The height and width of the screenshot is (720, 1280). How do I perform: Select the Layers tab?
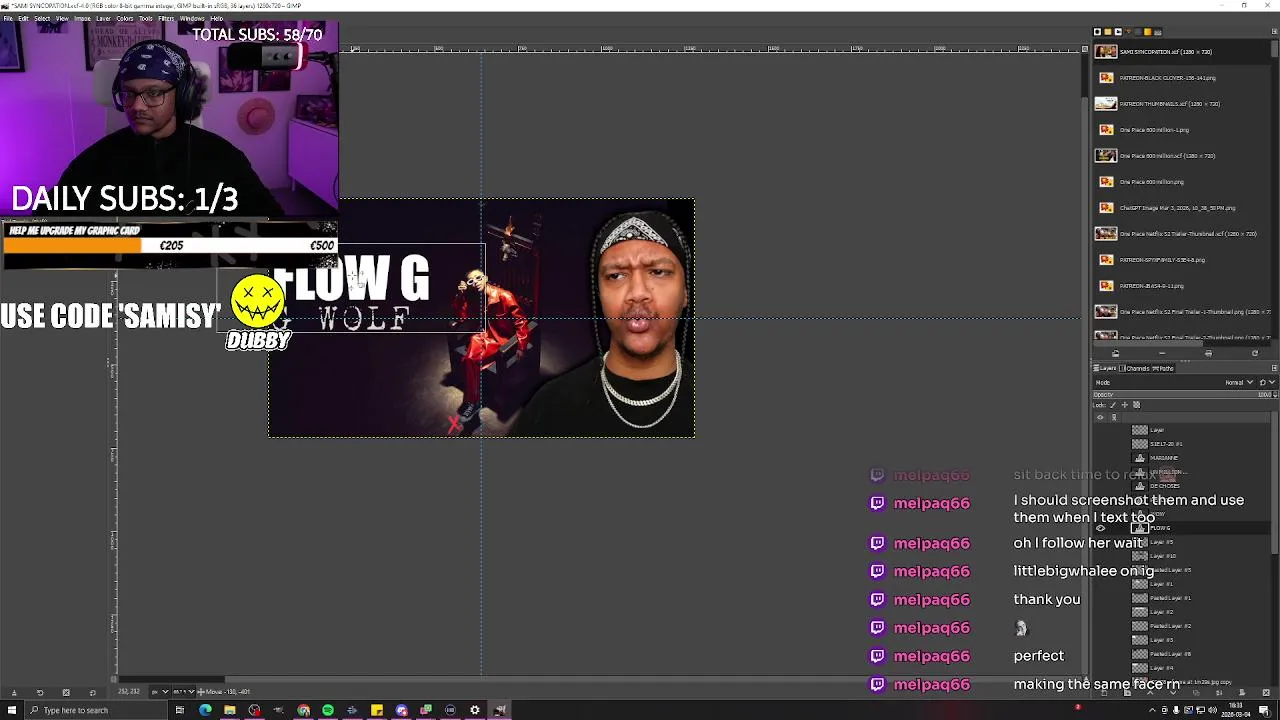coord(1105,368)
